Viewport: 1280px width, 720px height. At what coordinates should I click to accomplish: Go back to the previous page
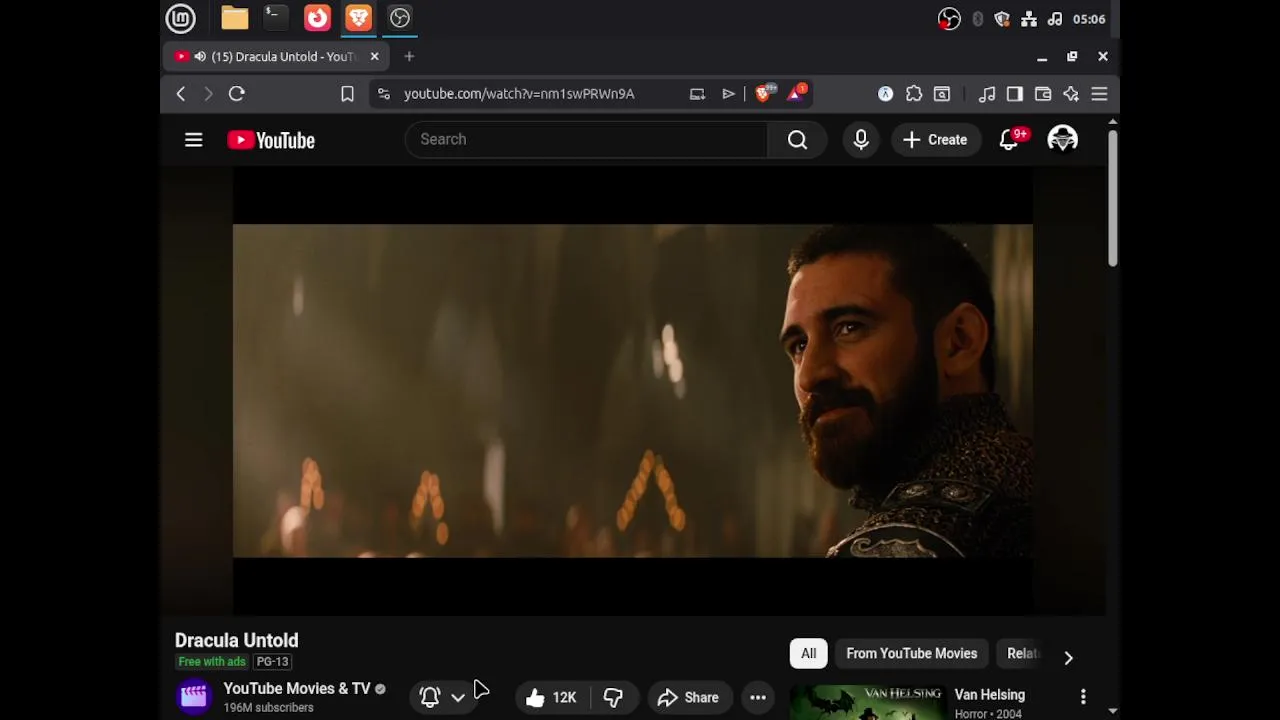tap(181, 94)
